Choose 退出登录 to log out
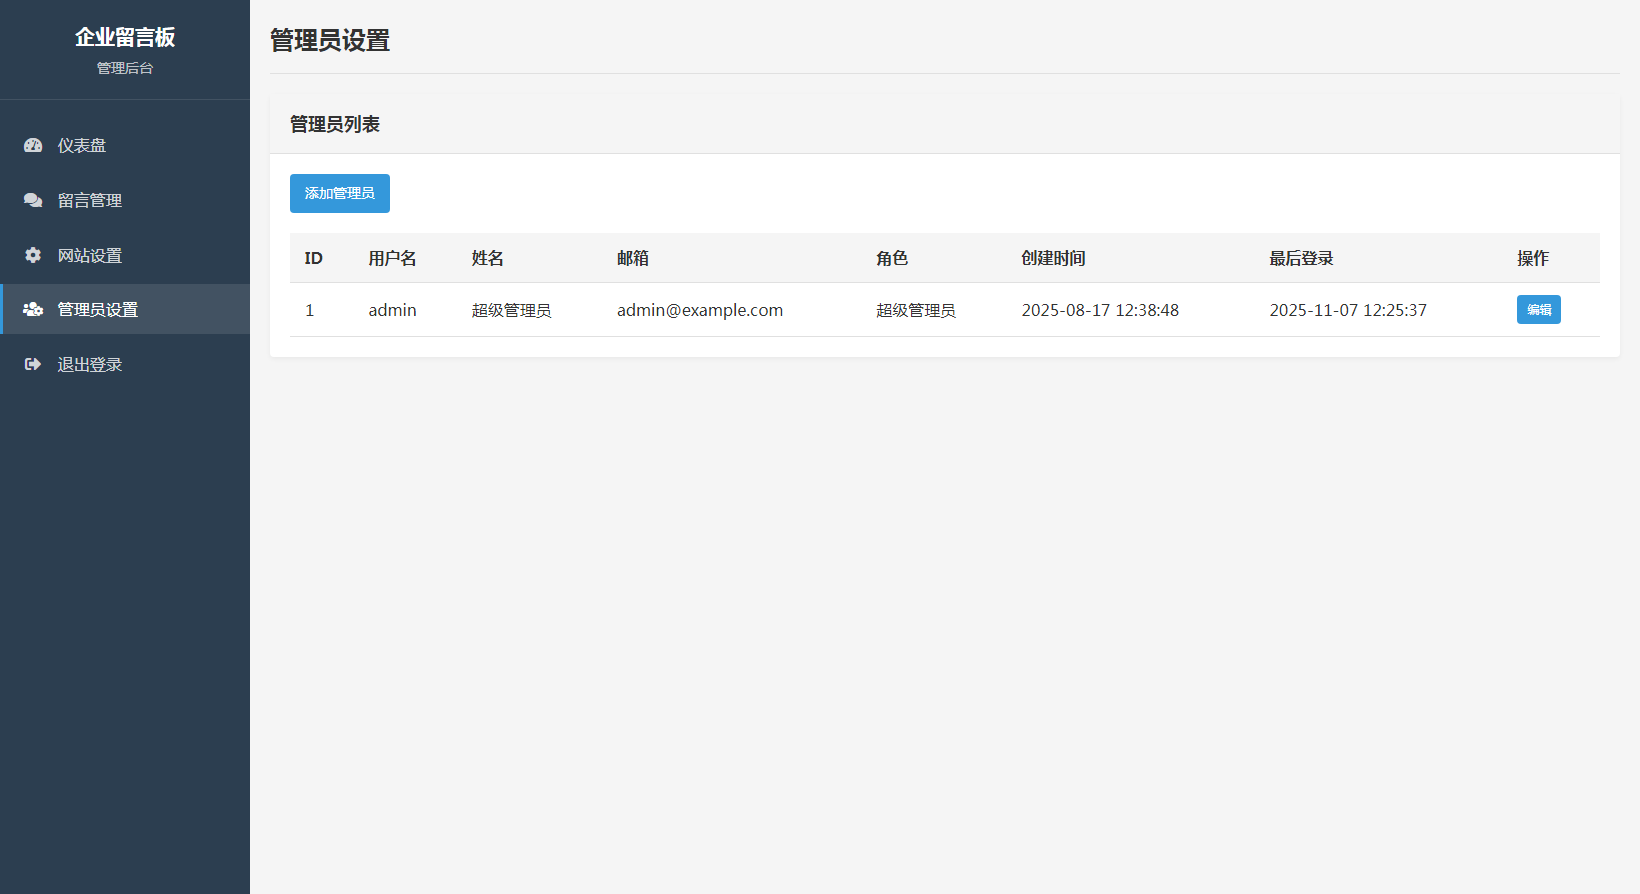This screenshot has height=894, width=1640. [90, 364]
